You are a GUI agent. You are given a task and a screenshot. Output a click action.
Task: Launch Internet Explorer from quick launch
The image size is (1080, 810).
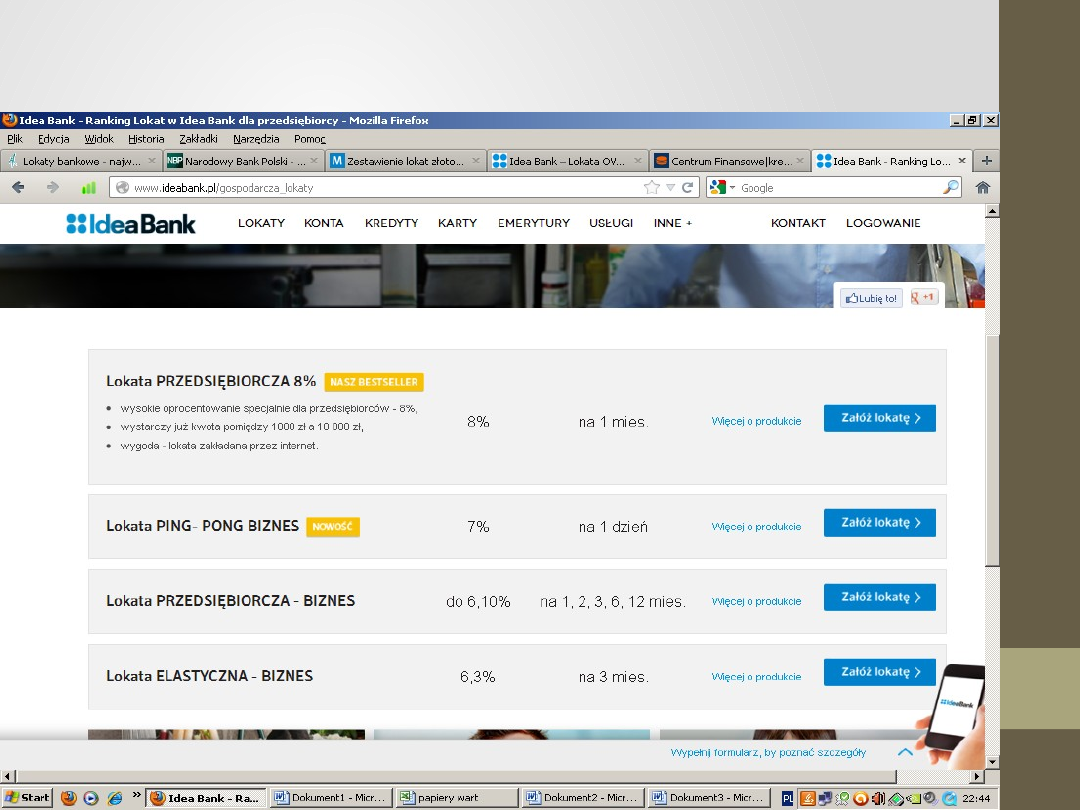click(114, 798)
